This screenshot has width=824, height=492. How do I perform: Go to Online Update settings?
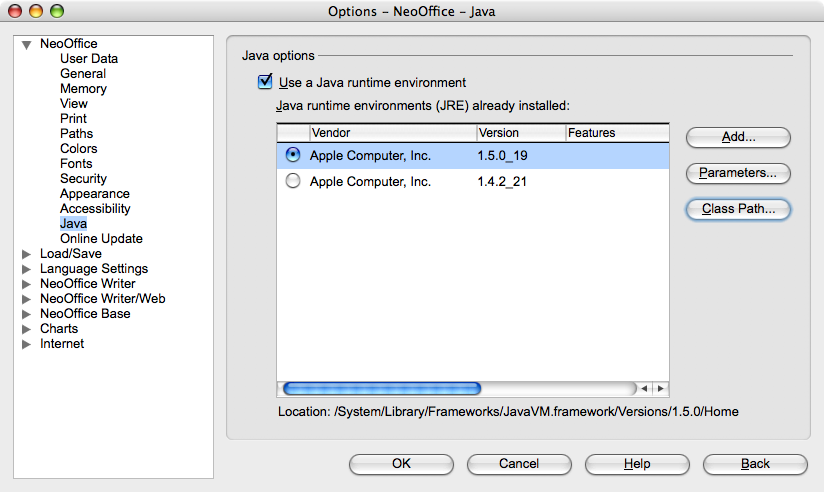101,239
